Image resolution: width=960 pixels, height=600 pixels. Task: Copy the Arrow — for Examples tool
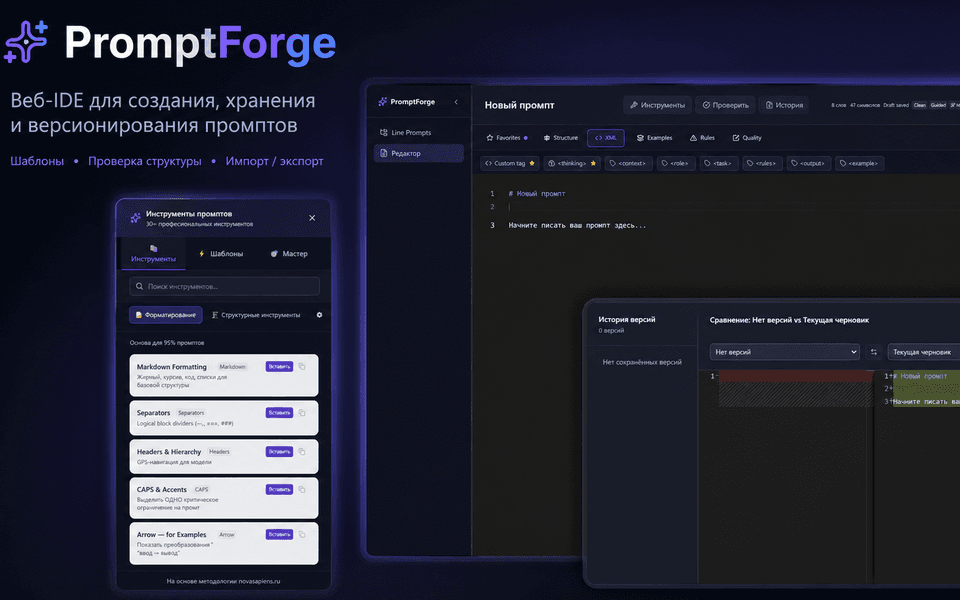tap(302, 534)
